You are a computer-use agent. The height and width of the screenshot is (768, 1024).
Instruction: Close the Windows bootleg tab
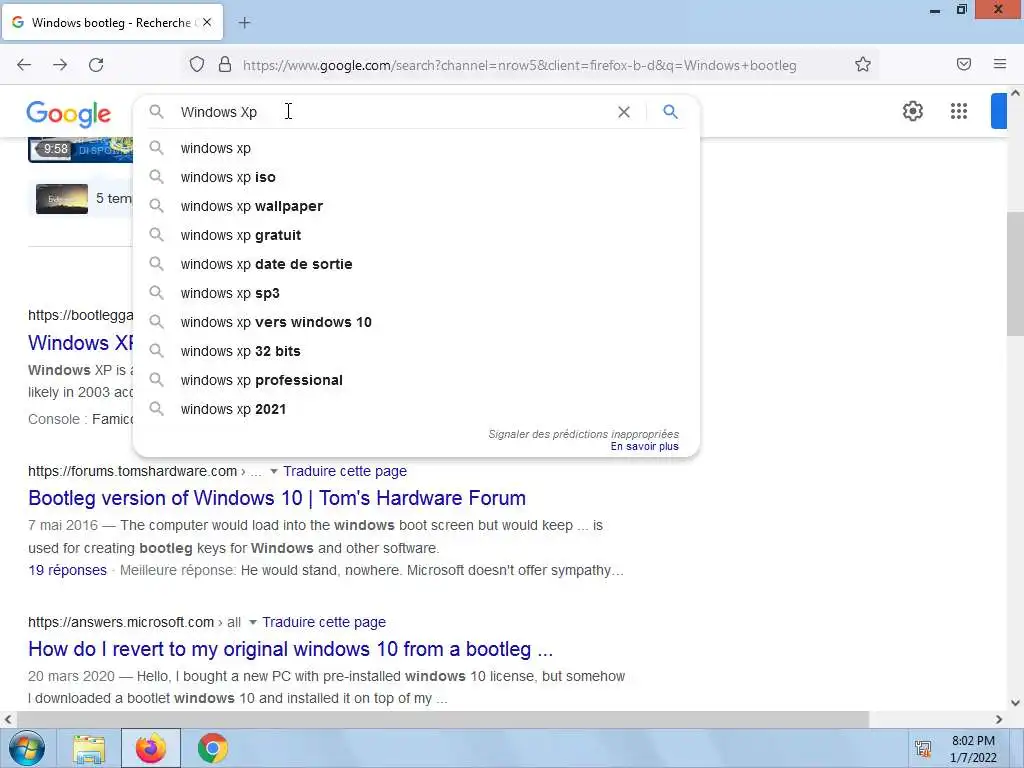pyautogui.click(x=207, y=22)
